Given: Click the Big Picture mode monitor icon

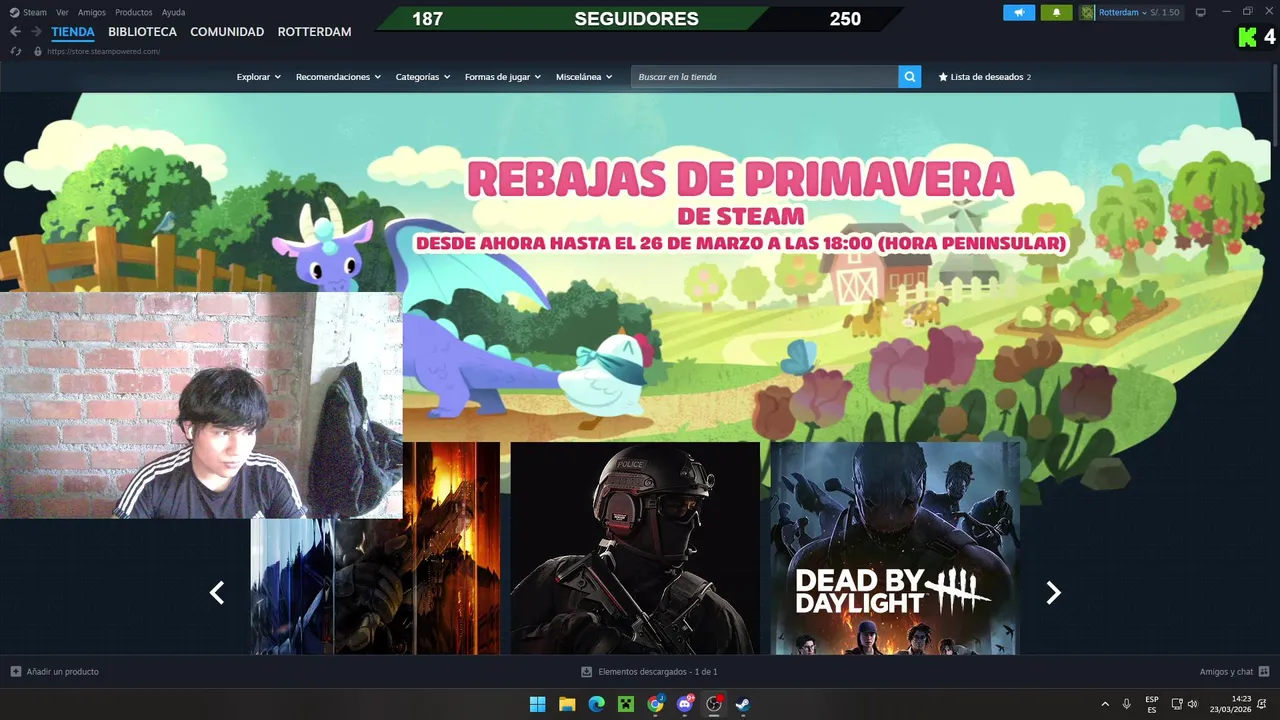Looking at the screenshot, I should [x=1201, y=12].
